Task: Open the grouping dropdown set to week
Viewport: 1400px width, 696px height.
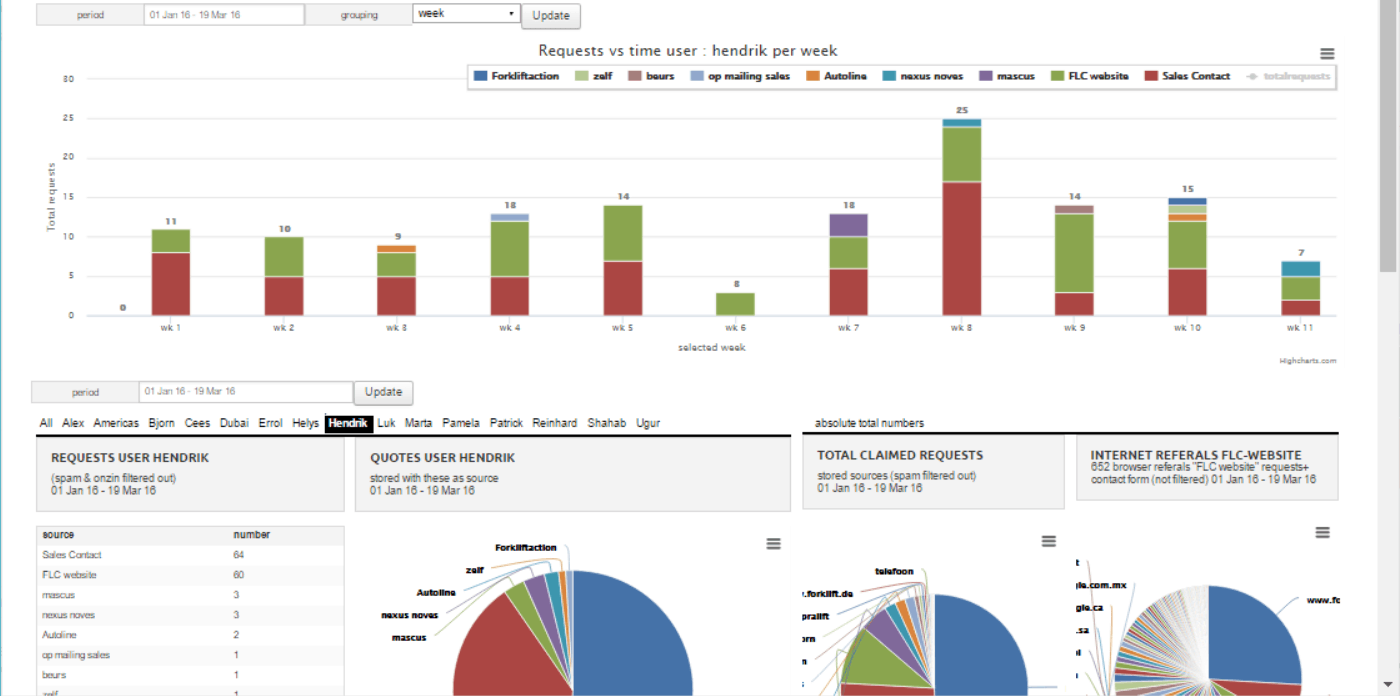Action: [x=466, y=14]
